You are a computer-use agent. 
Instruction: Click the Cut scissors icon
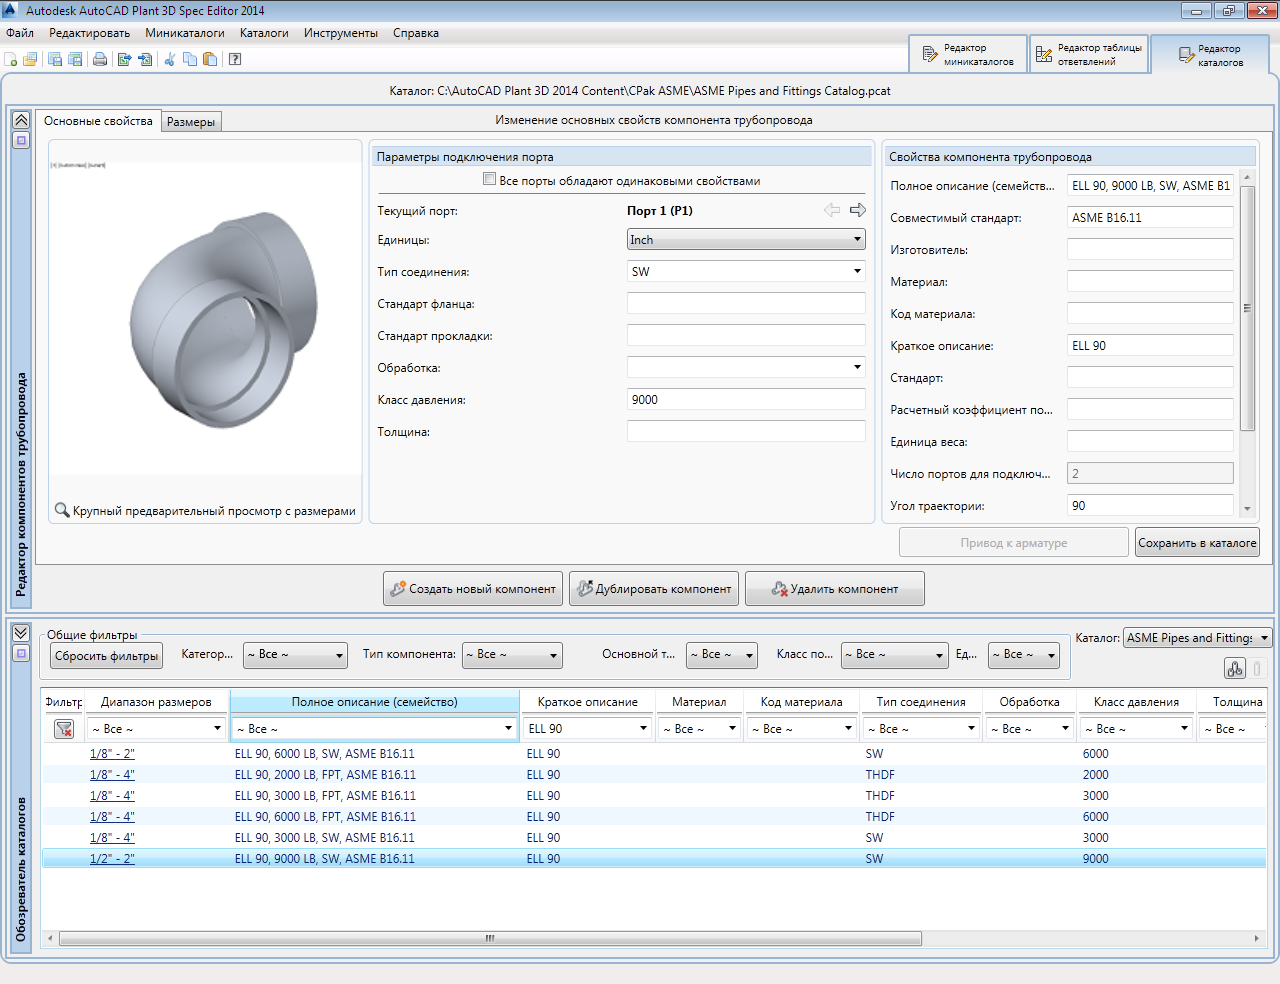pyautogui.click(x=169, y=59)
